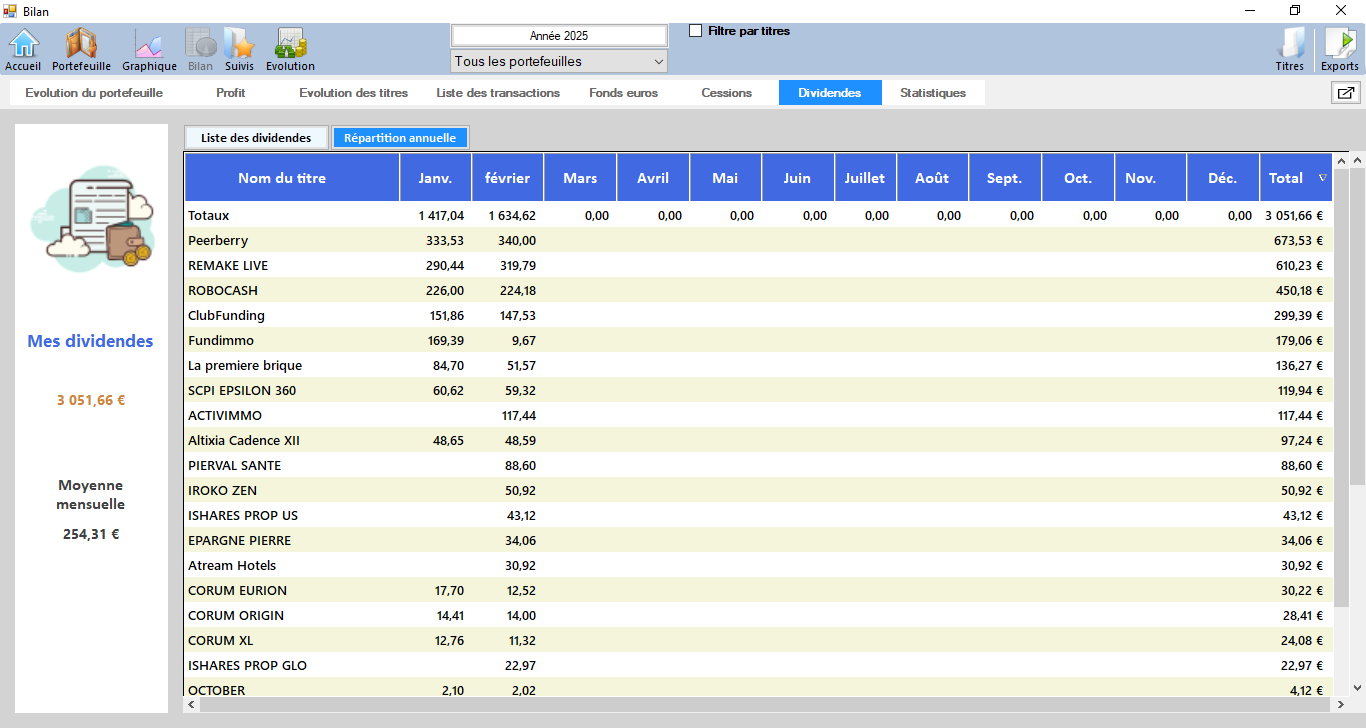Click the vertical scrollbar down arrow
The image size is (1366, 728).
pyautogui.click(x=1357, y=688)
